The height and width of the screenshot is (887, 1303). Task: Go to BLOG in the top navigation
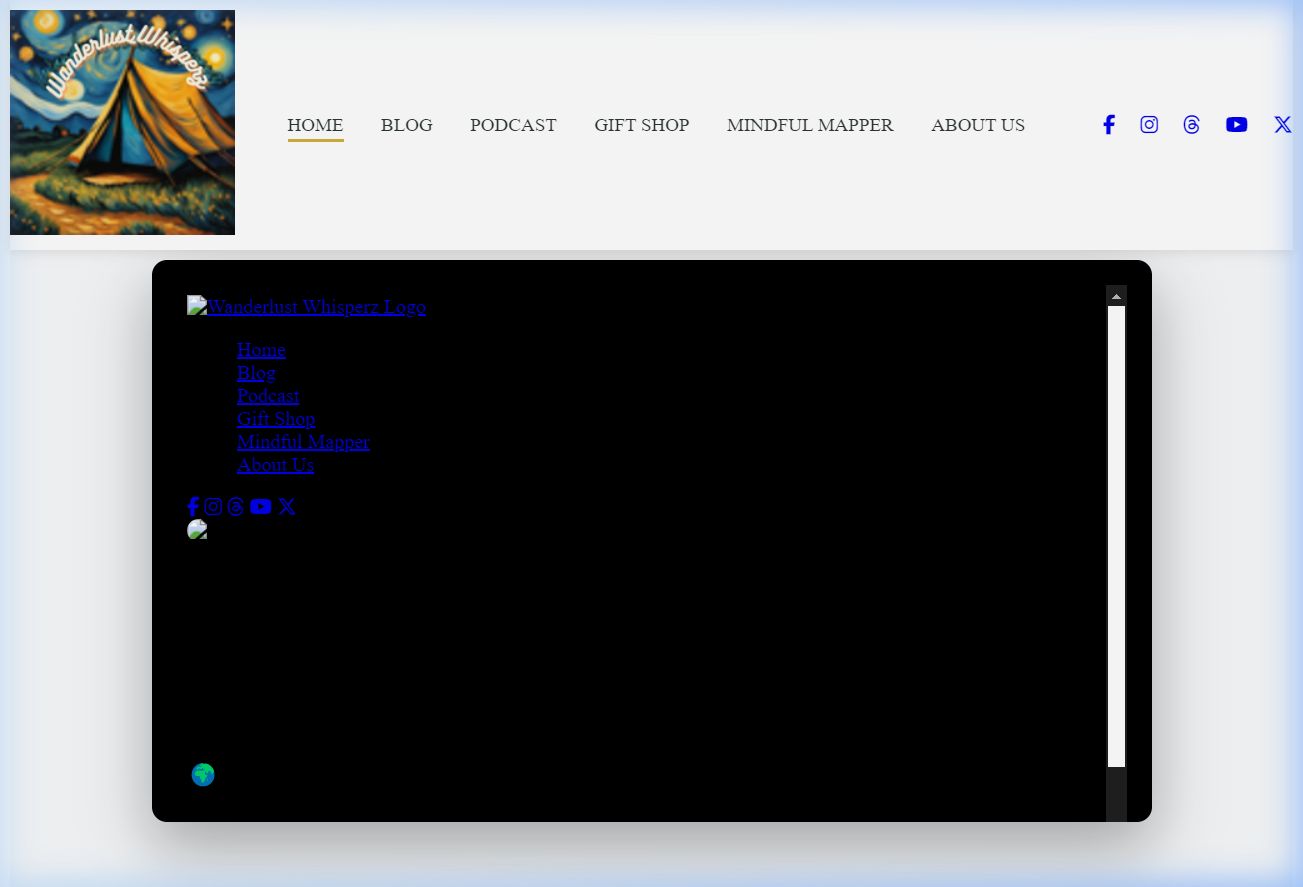pos(406,125)
